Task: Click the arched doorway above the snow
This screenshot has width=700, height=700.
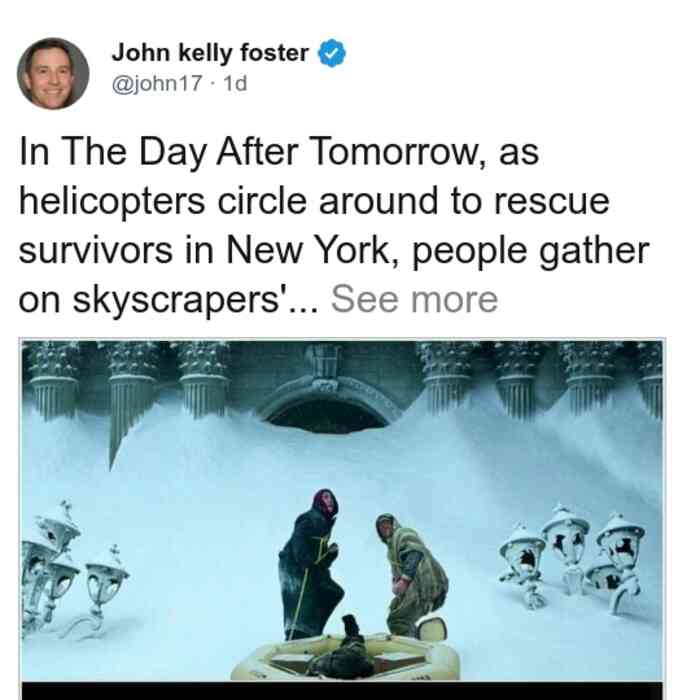Action: tap(327, 406)
